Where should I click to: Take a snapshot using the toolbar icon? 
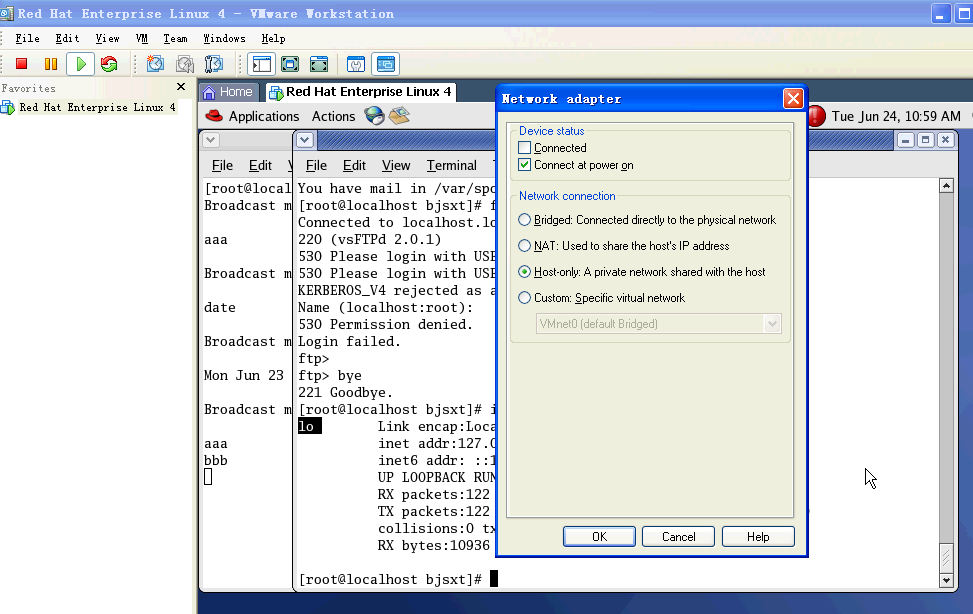pos(155,64)
